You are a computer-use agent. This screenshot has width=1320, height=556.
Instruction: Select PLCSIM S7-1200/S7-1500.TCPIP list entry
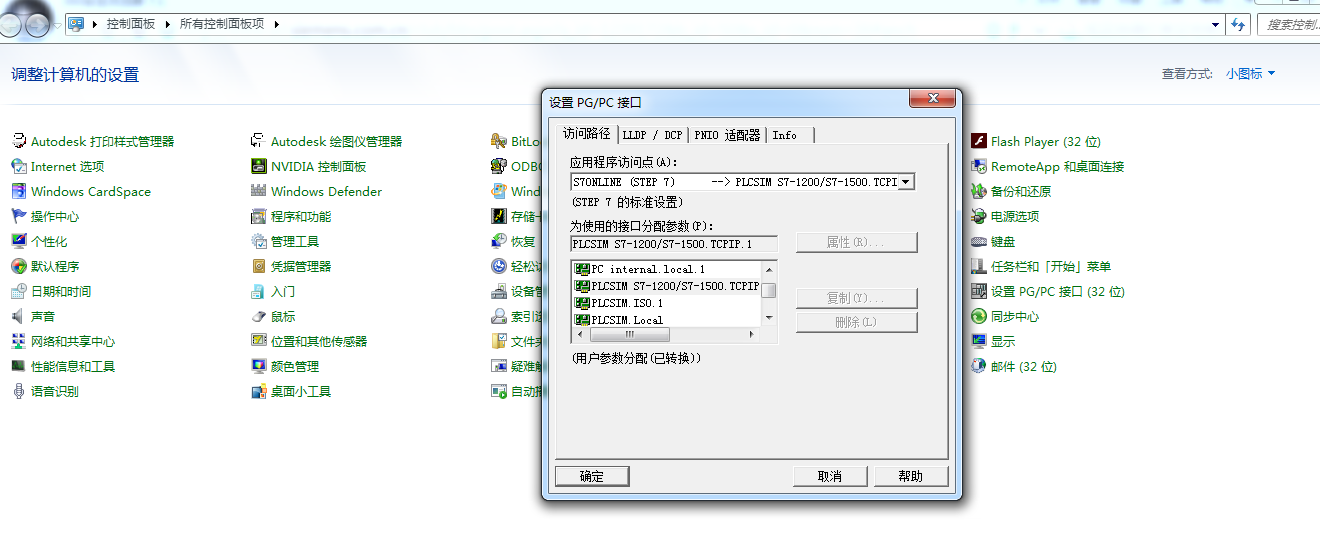coord(667,286)
